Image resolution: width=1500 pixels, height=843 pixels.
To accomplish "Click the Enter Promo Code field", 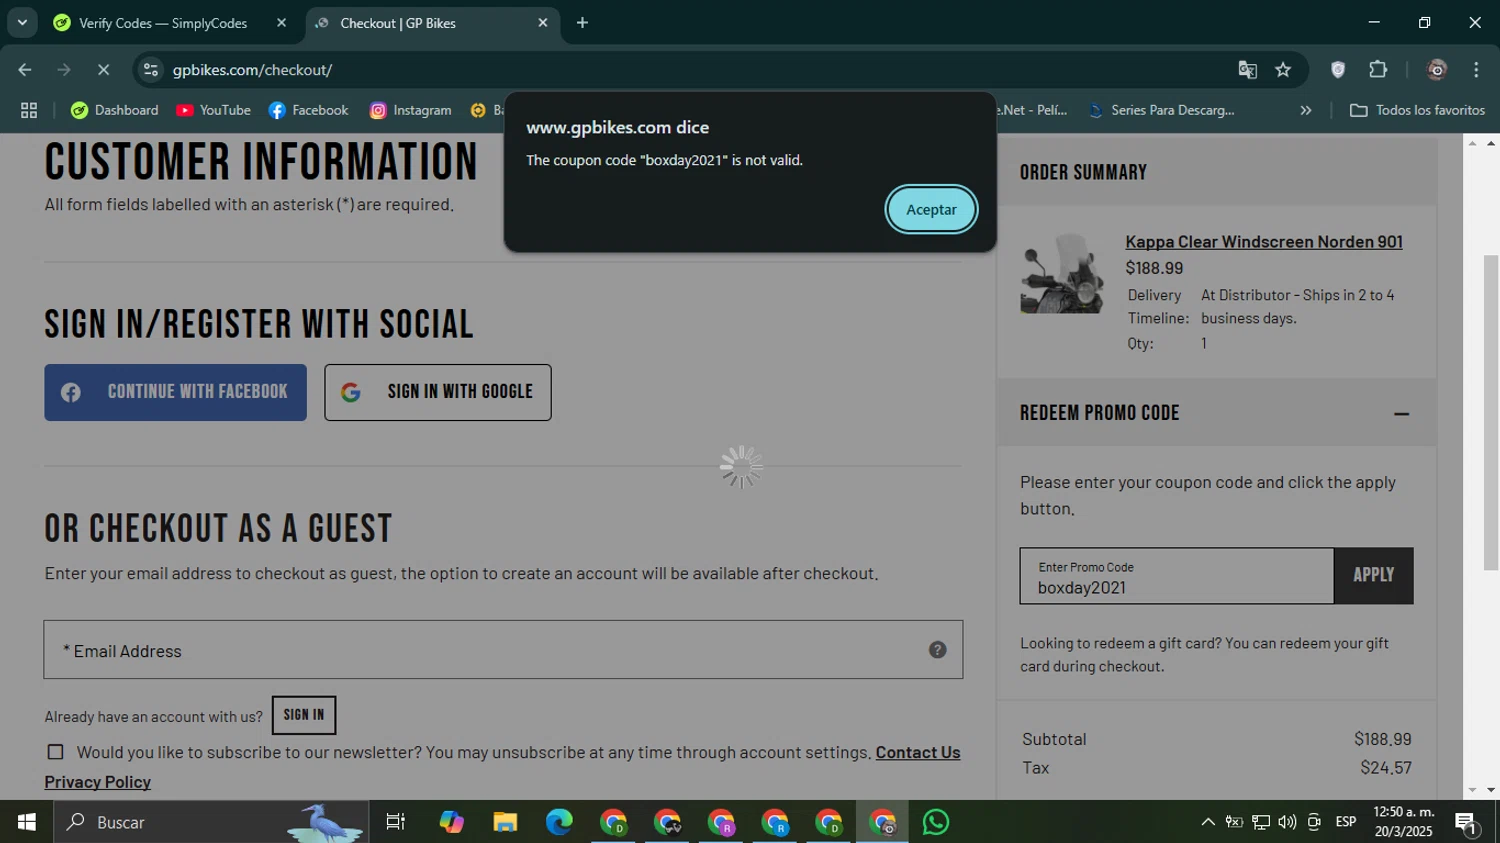I will [x=1177, y=576].
